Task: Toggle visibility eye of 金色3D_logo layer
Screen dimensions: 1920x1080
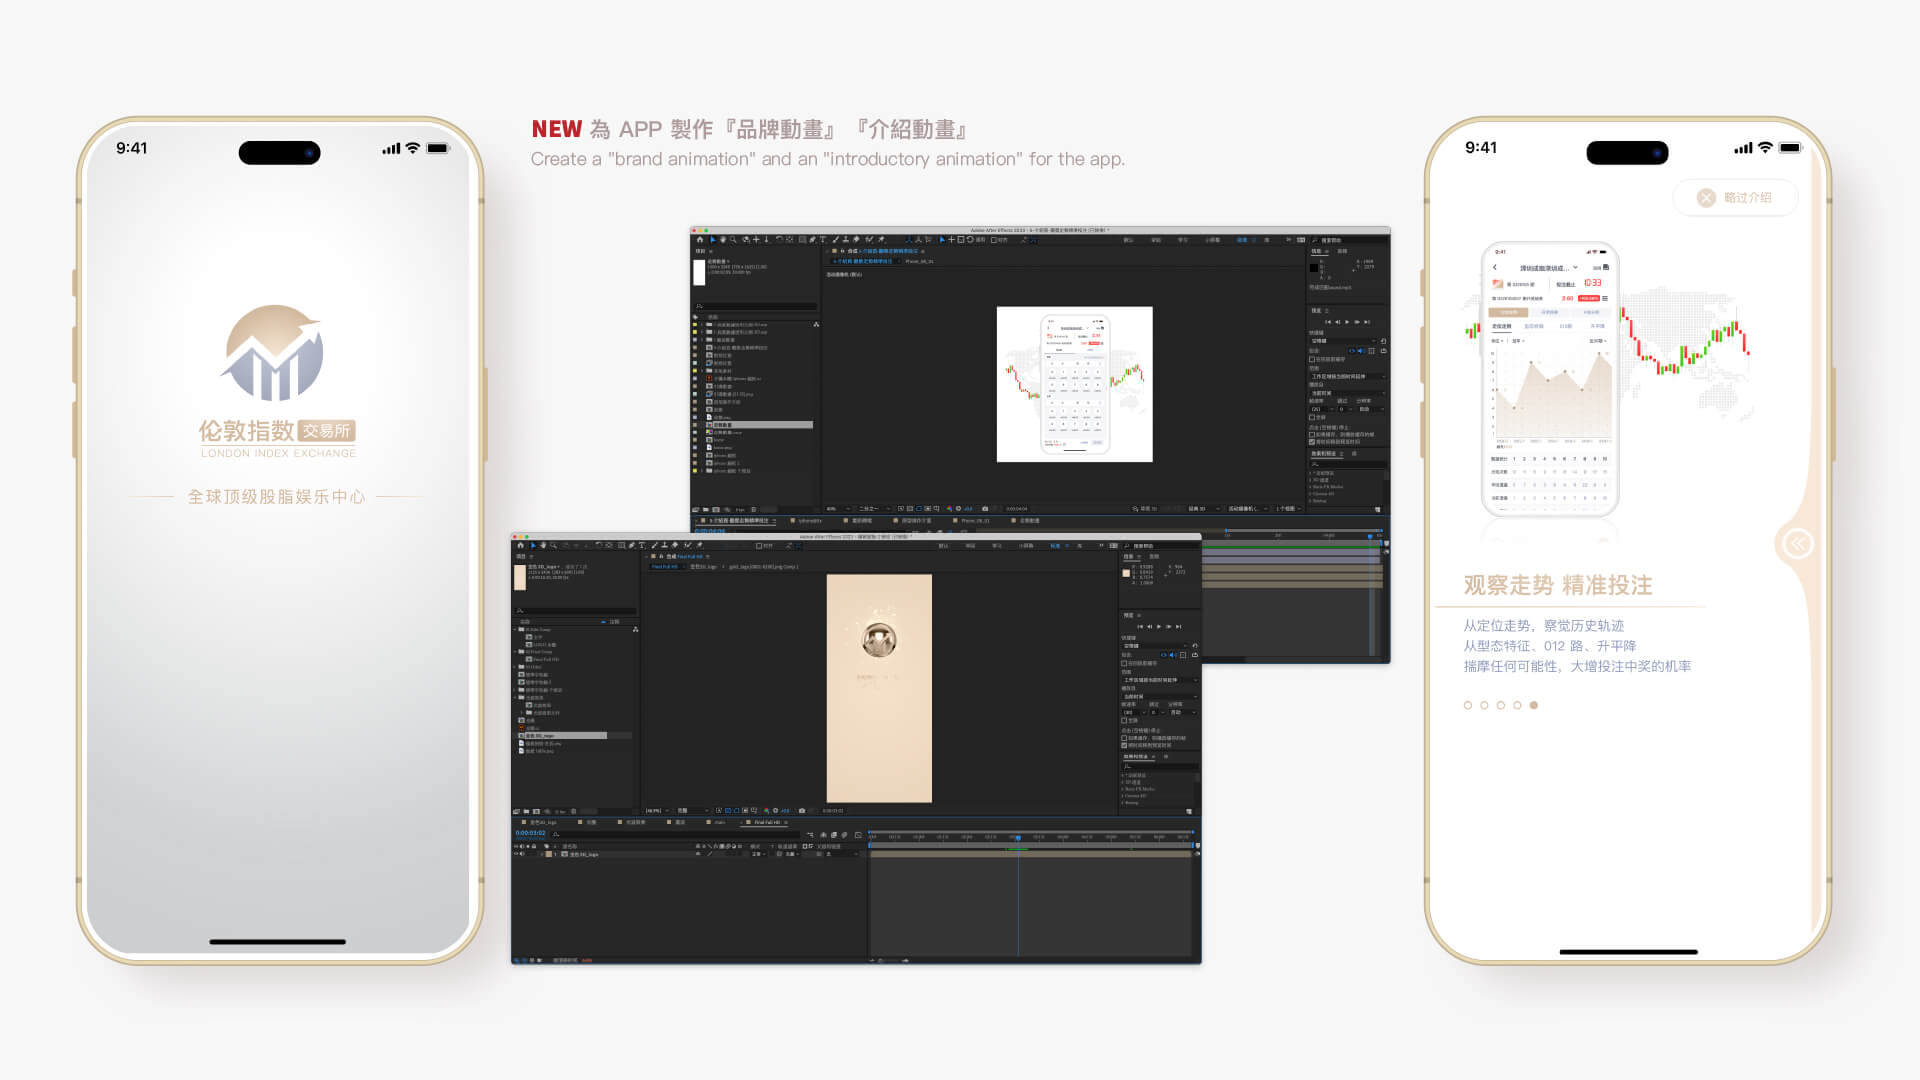Action: point(516,854)
